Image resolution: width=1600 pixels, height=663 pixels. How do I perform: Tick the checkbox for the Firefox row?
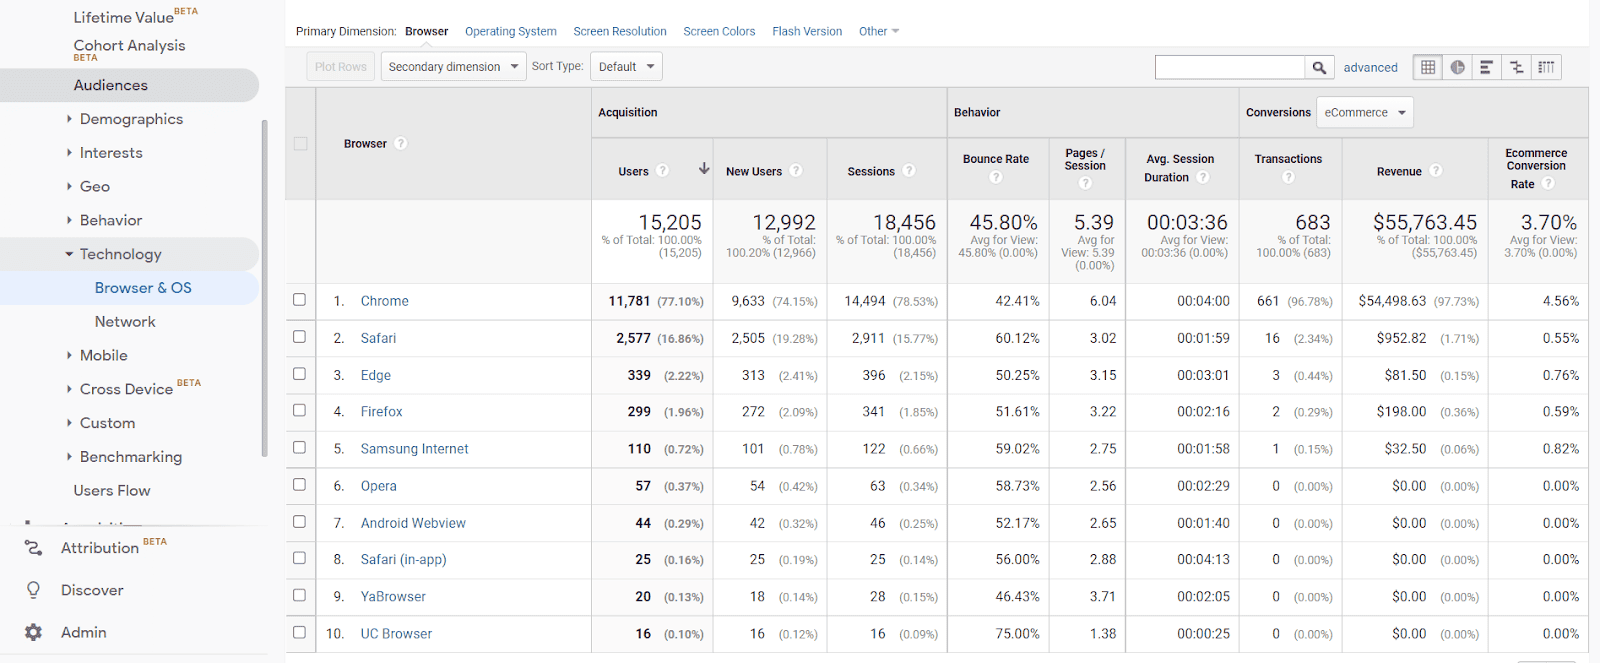(299, 411)
